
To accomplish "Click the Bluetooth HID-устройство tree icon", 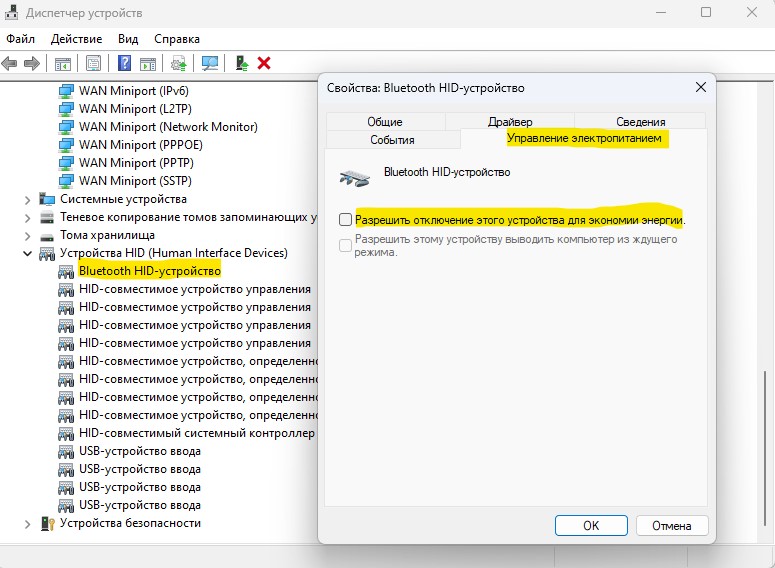I will pyautogui.click(x=66, y=271).
